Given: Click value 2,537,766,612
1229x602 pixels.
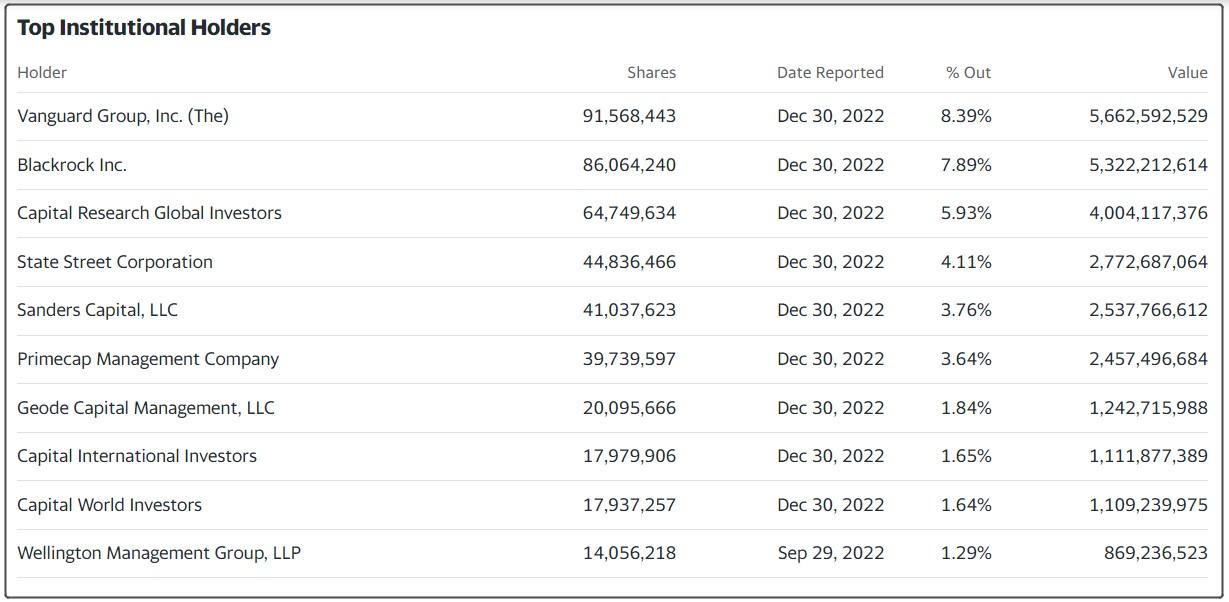Looking at the screenshot, I should click(x=1148, y=310).
